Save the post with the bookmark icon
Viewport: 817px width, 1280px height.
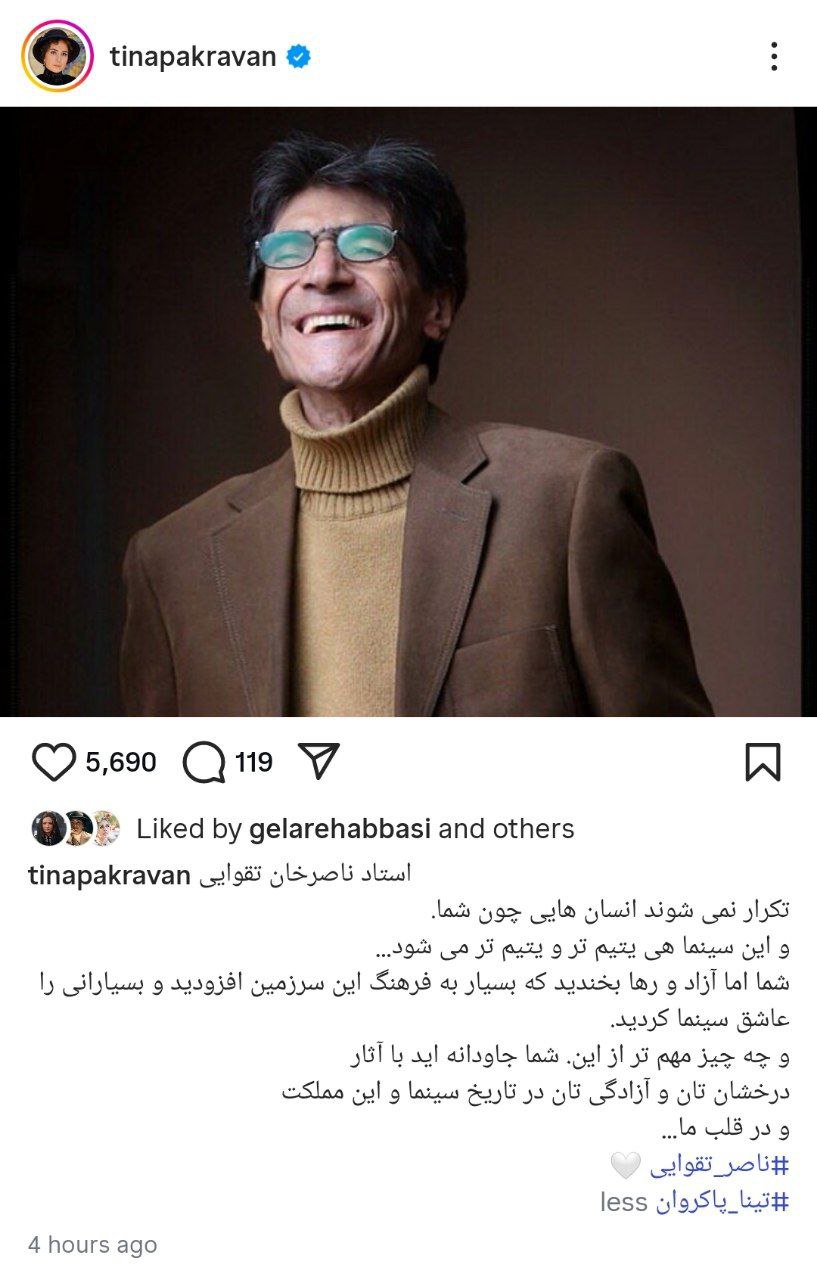[763, 763]
